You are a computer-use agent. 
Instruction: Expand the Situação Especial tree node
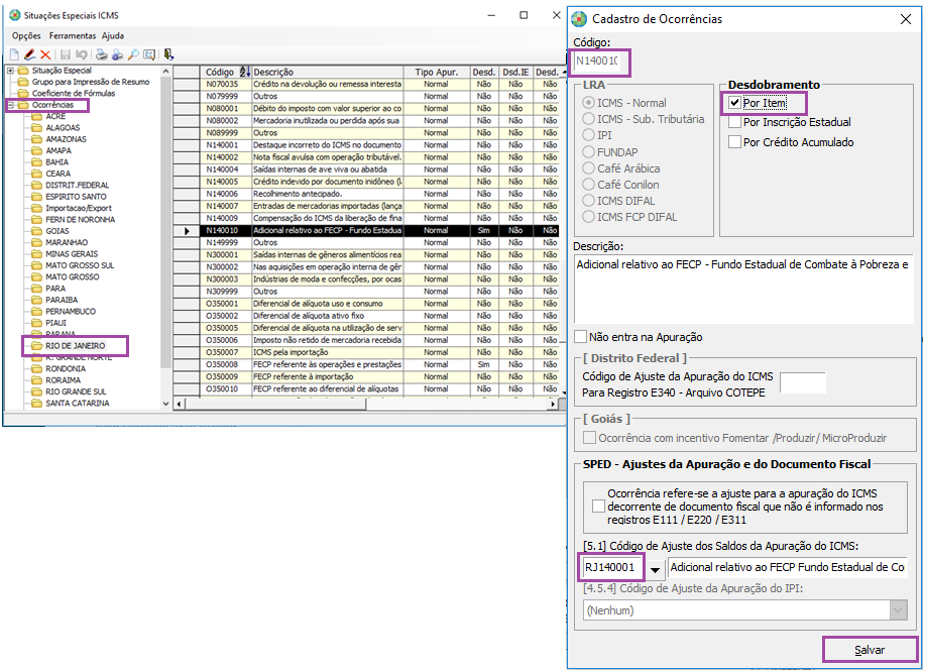coord(10,71)
